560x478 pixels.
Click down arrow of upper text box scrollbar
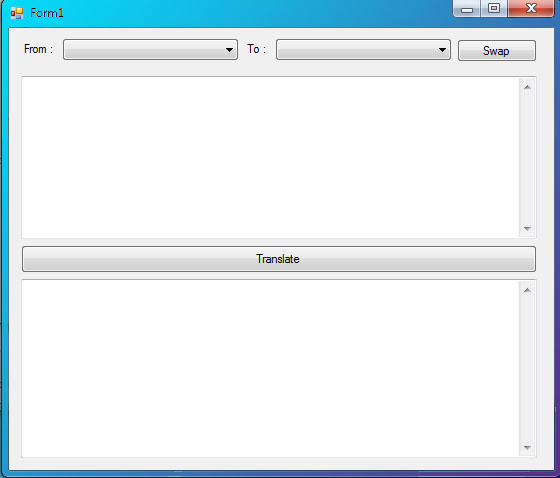527,228
